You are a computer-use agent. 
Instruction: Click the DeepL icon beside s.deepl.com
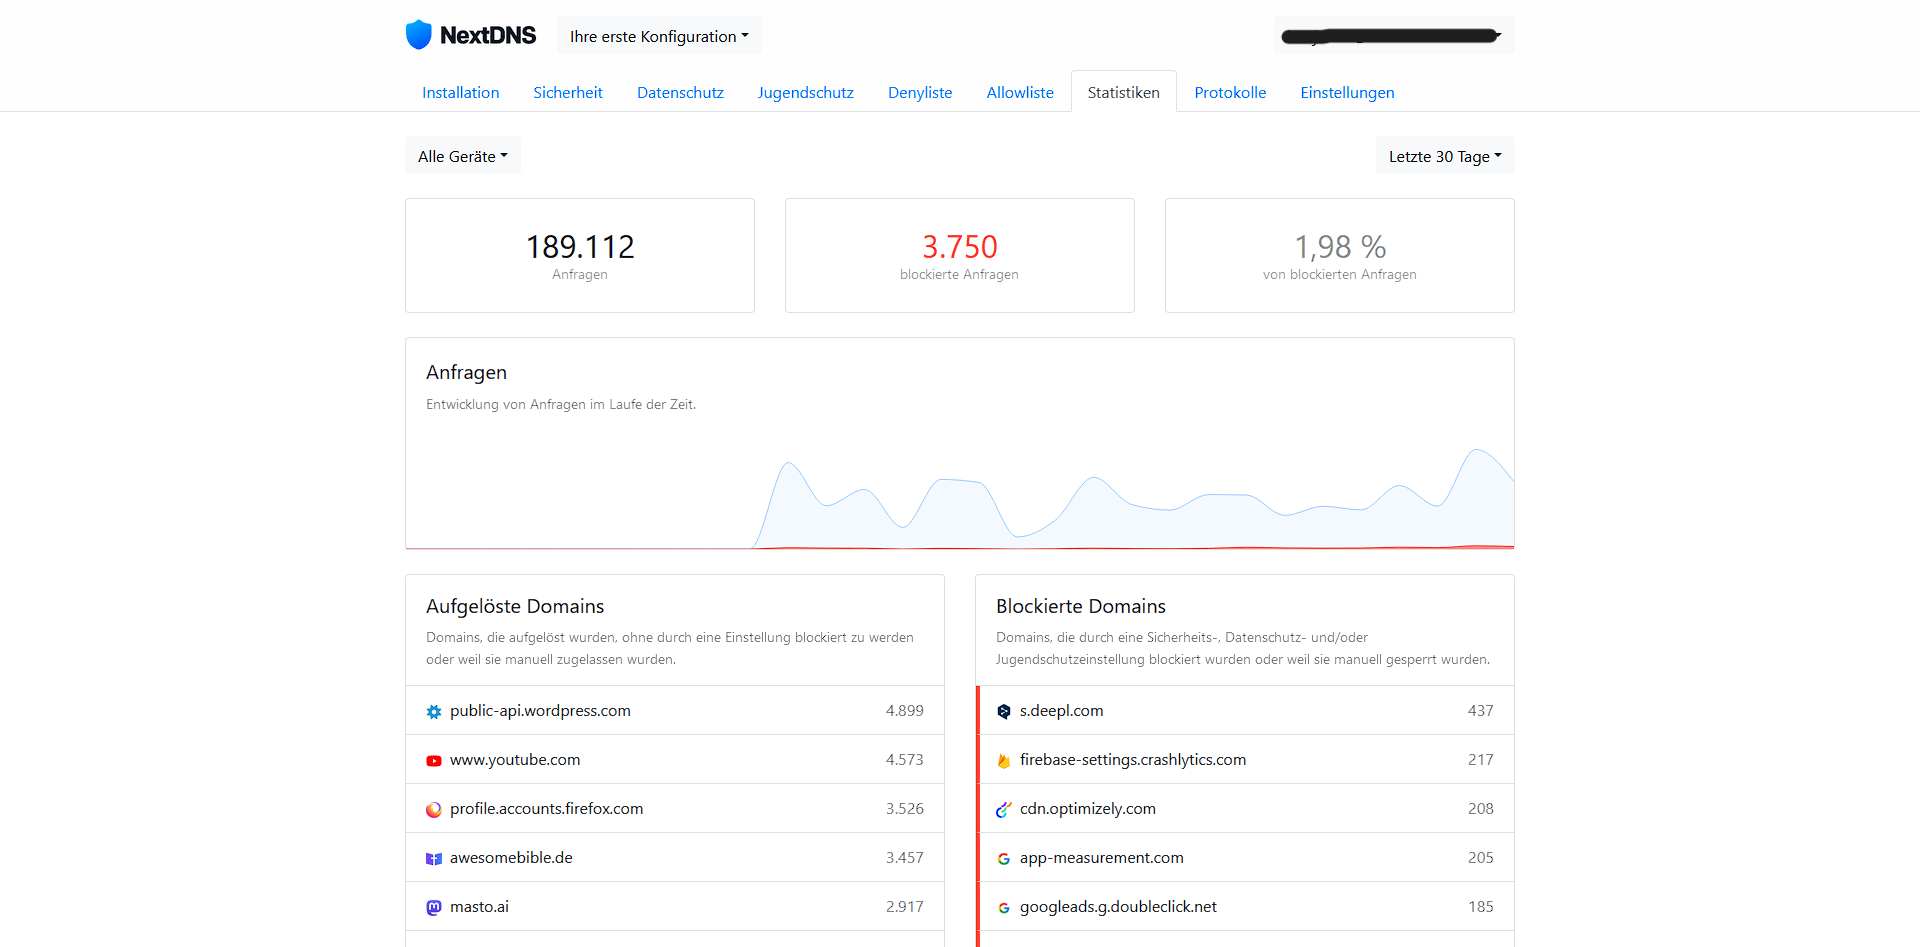(x=1004, y=712)
